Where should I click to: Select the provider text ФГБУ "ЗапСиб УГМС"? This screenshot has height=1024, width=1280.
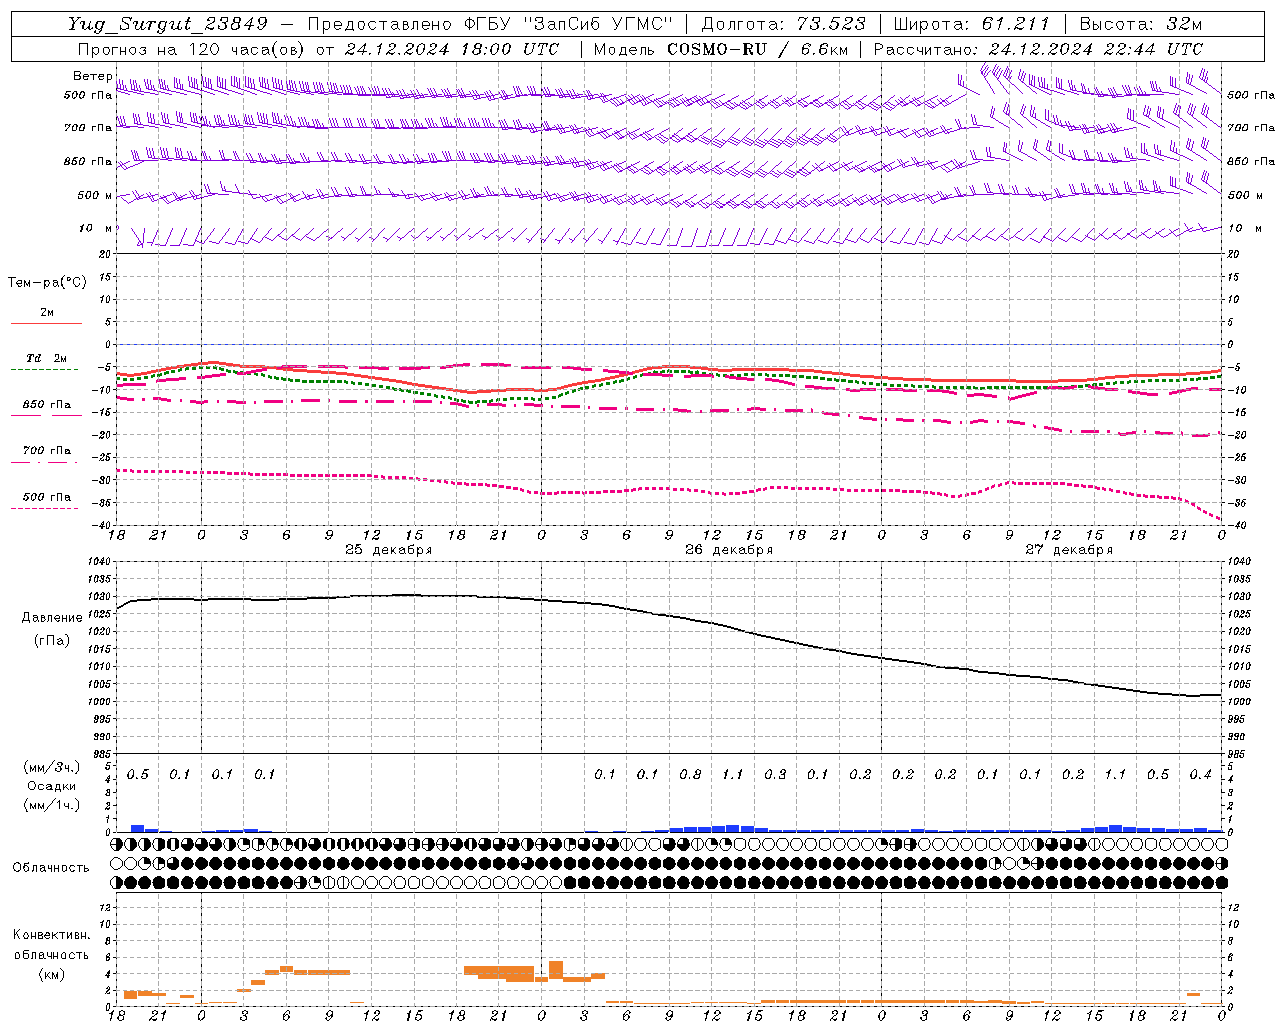point(569,24)
